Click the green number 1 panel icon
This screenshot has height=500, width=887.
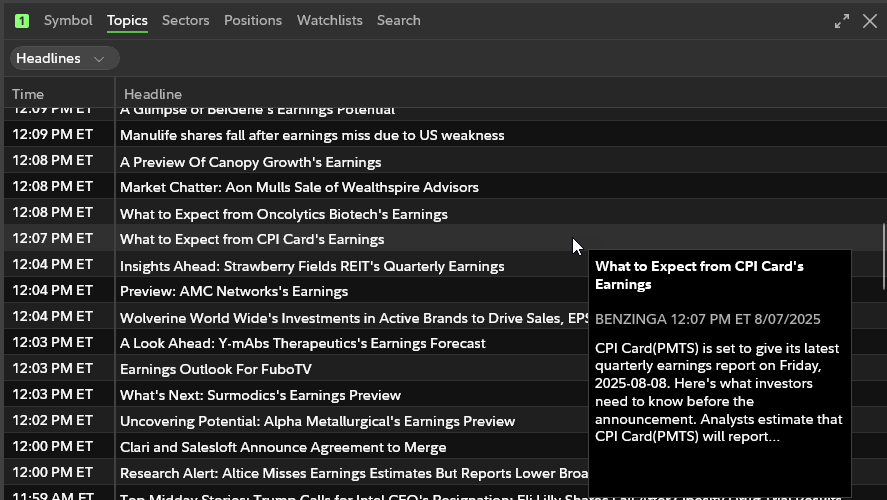22,21
